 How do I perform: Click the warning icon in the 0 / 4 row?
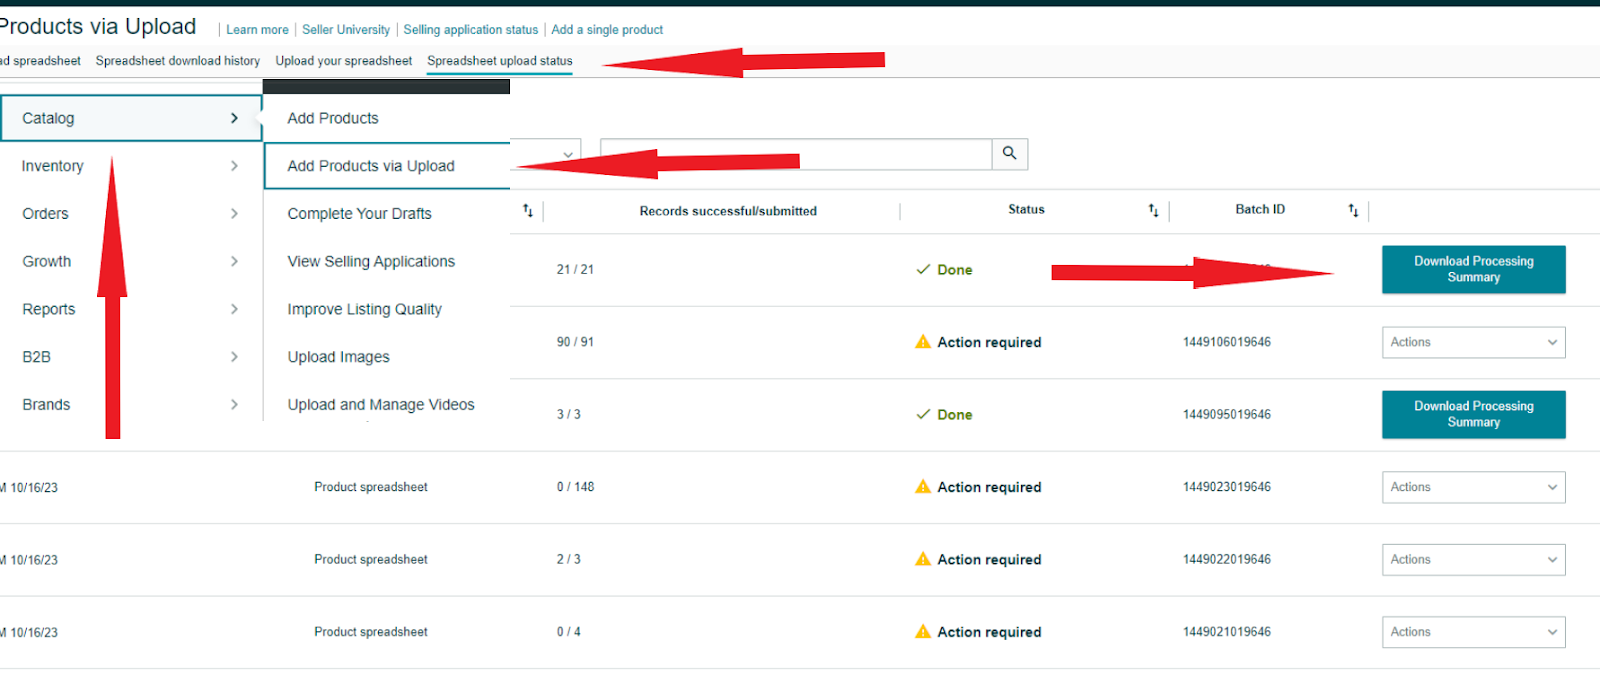(x=923, y=632)
